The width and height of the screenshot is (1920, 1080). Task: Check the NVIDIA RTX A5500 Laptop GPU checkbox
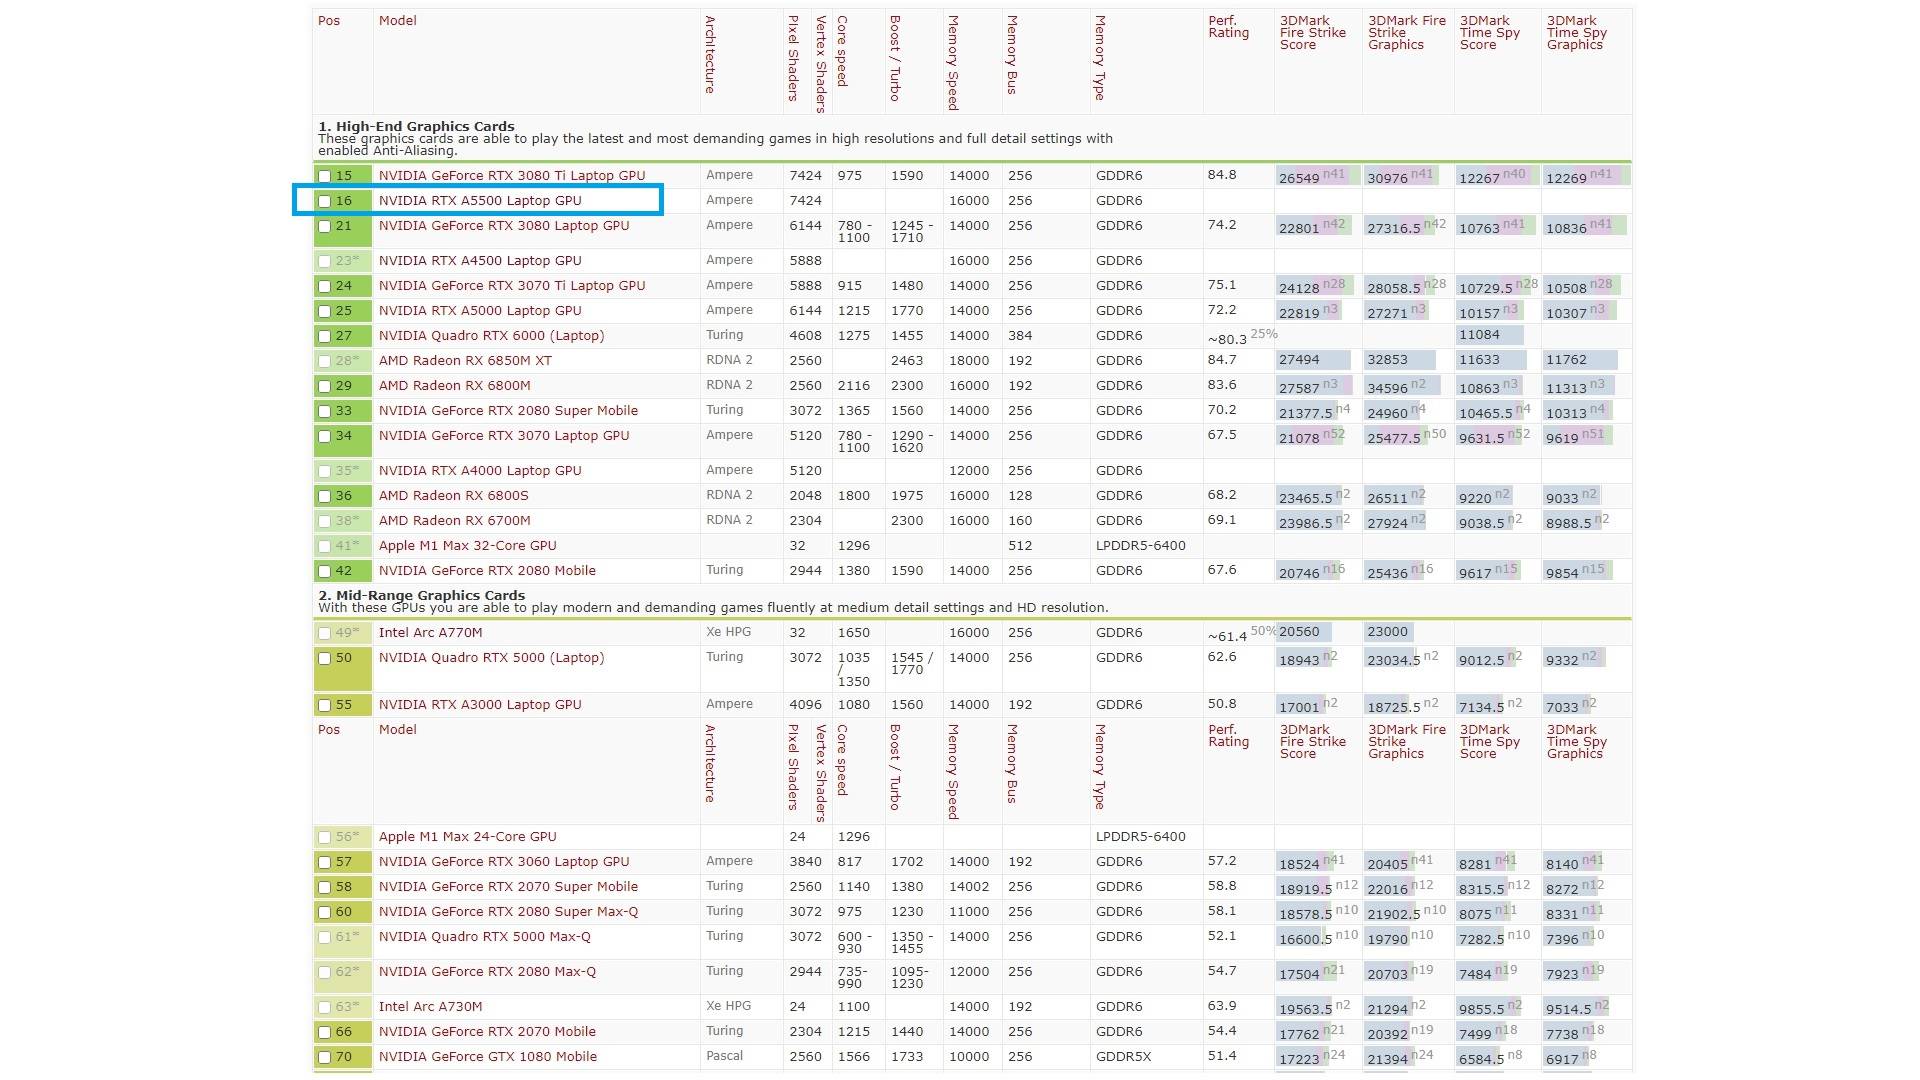(324, 201)
